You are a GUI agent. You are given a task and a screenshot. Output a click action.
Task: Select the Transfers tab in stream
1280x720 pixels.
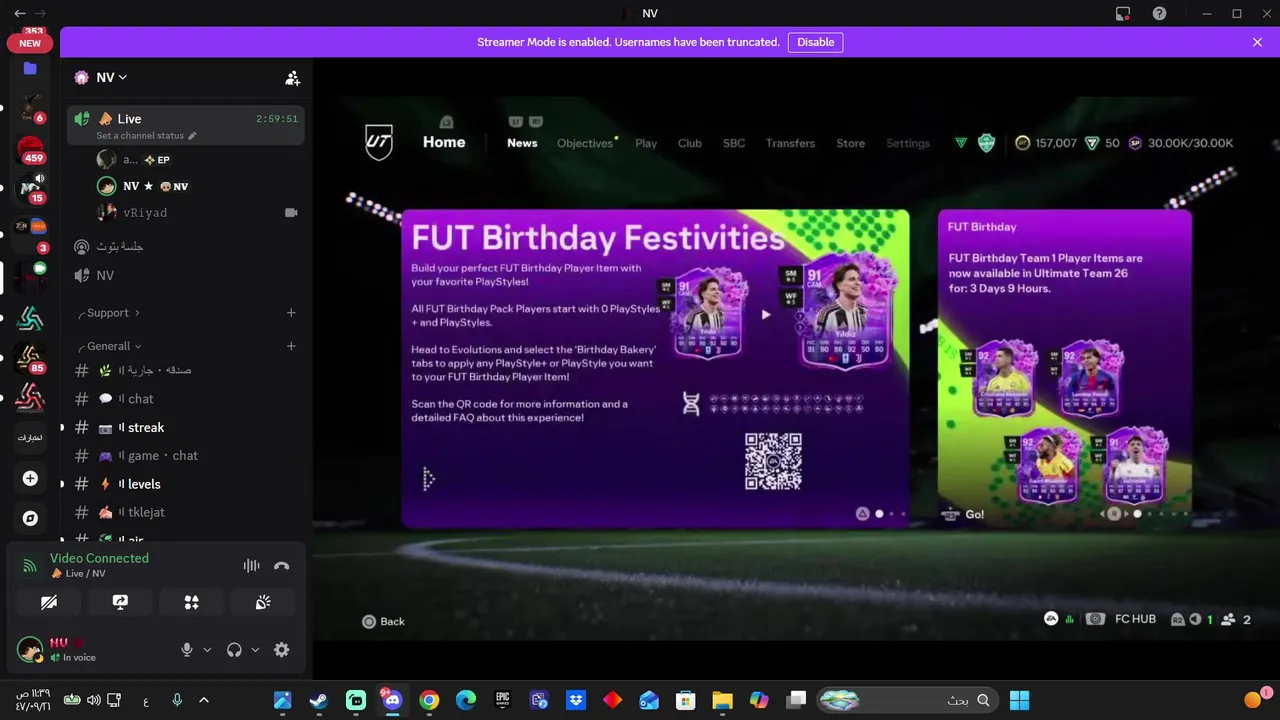pos(790,143)
